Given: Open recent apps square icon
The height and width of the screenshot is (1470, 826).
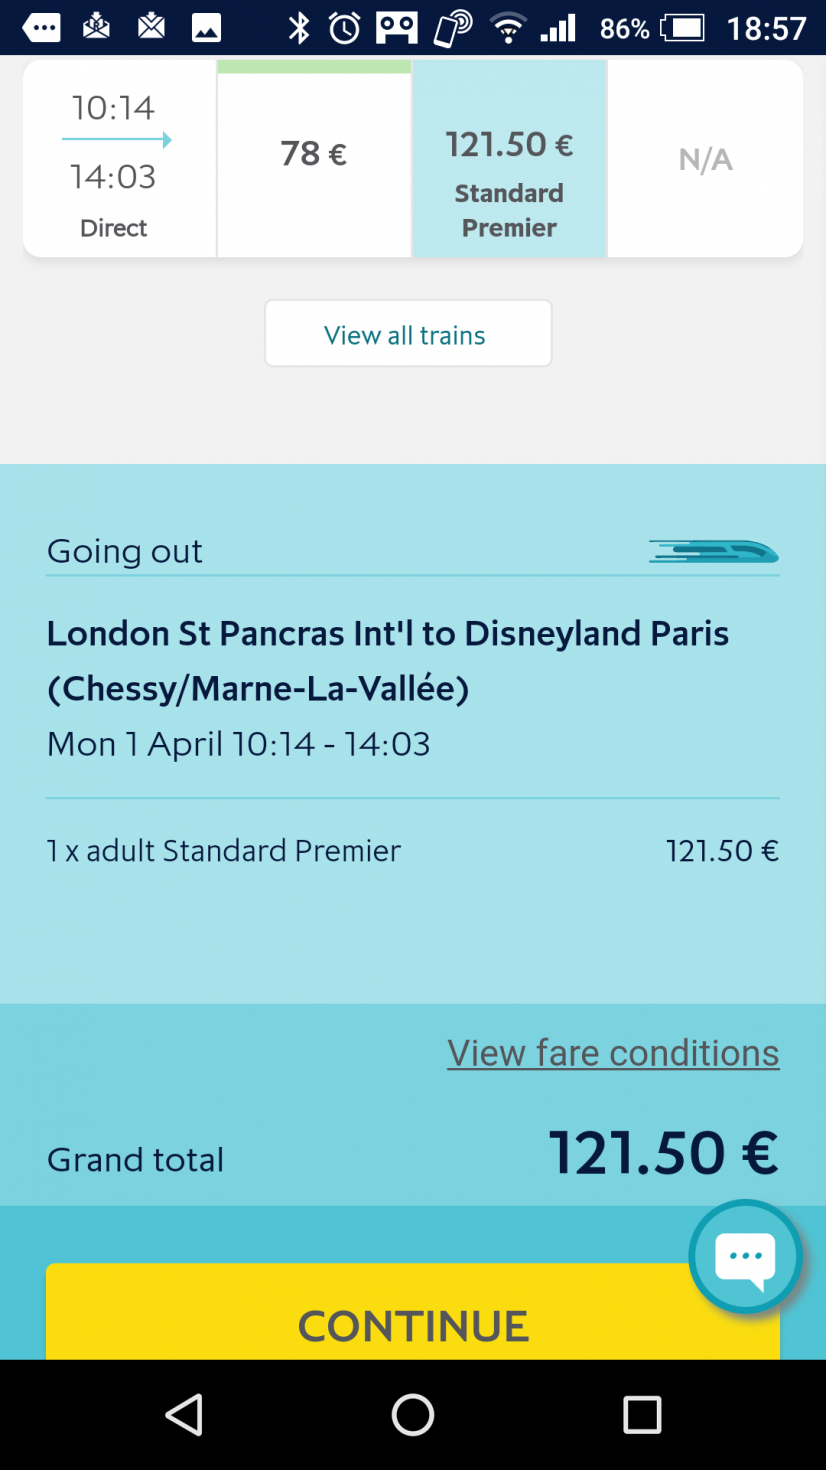Looking at the screenshot, I should (642, 1415).
